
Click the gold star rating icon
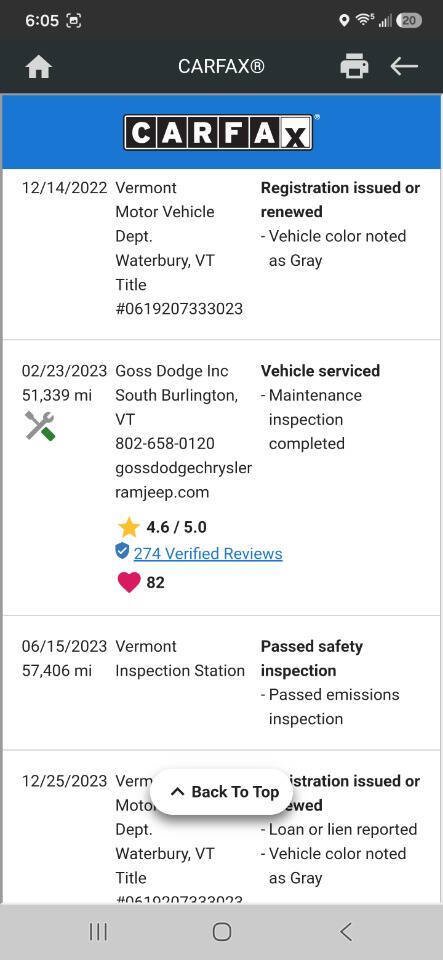pyautogui.click(x=128, y=527)
